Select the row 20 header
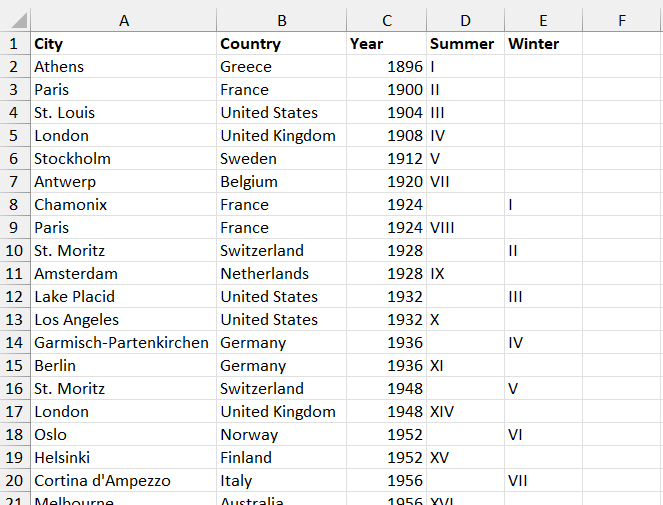 coord(14,481)
